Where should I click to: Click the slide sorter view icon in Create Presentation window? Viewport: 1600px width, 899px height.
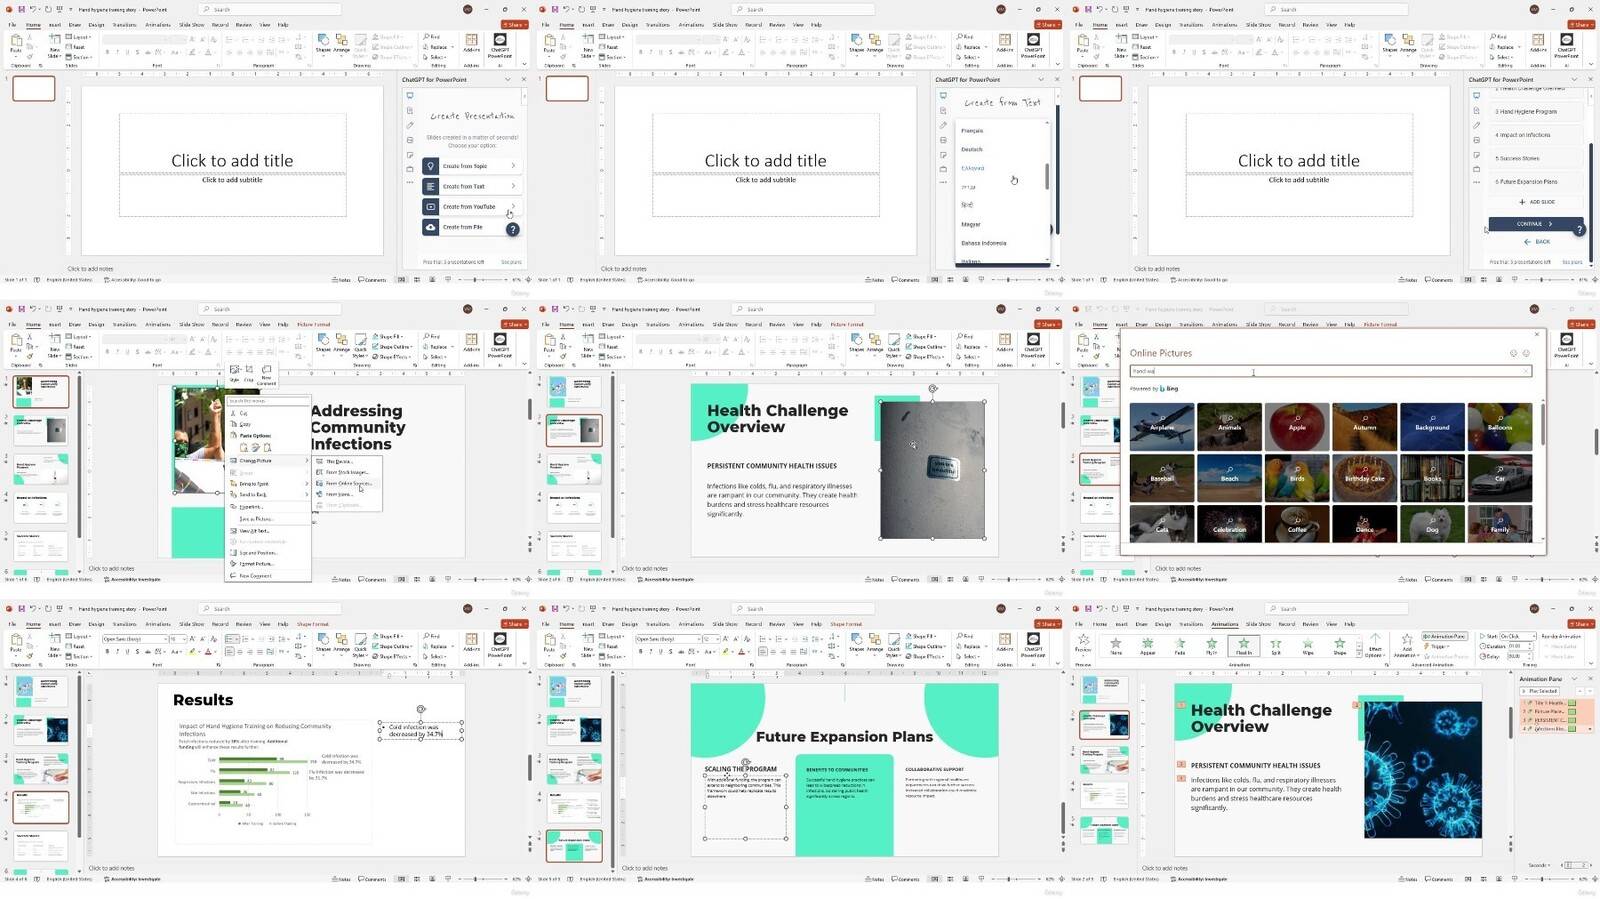point(415,280)
